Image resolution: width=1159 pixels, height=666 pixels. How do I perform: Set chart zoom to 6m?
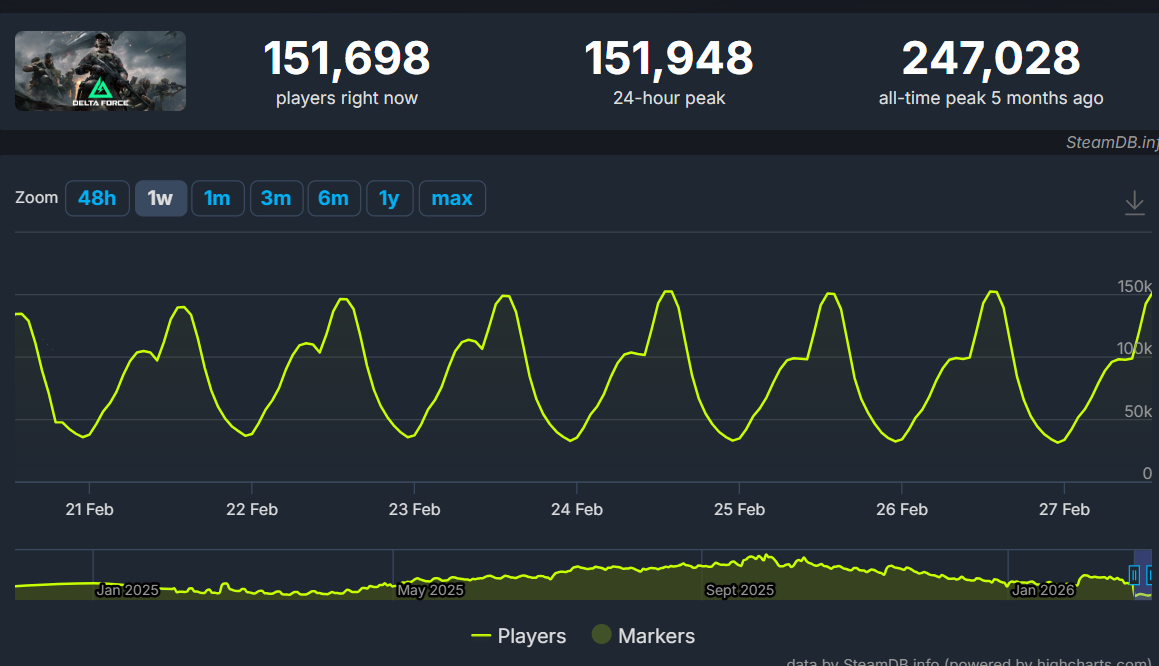[x=333, y=198]
